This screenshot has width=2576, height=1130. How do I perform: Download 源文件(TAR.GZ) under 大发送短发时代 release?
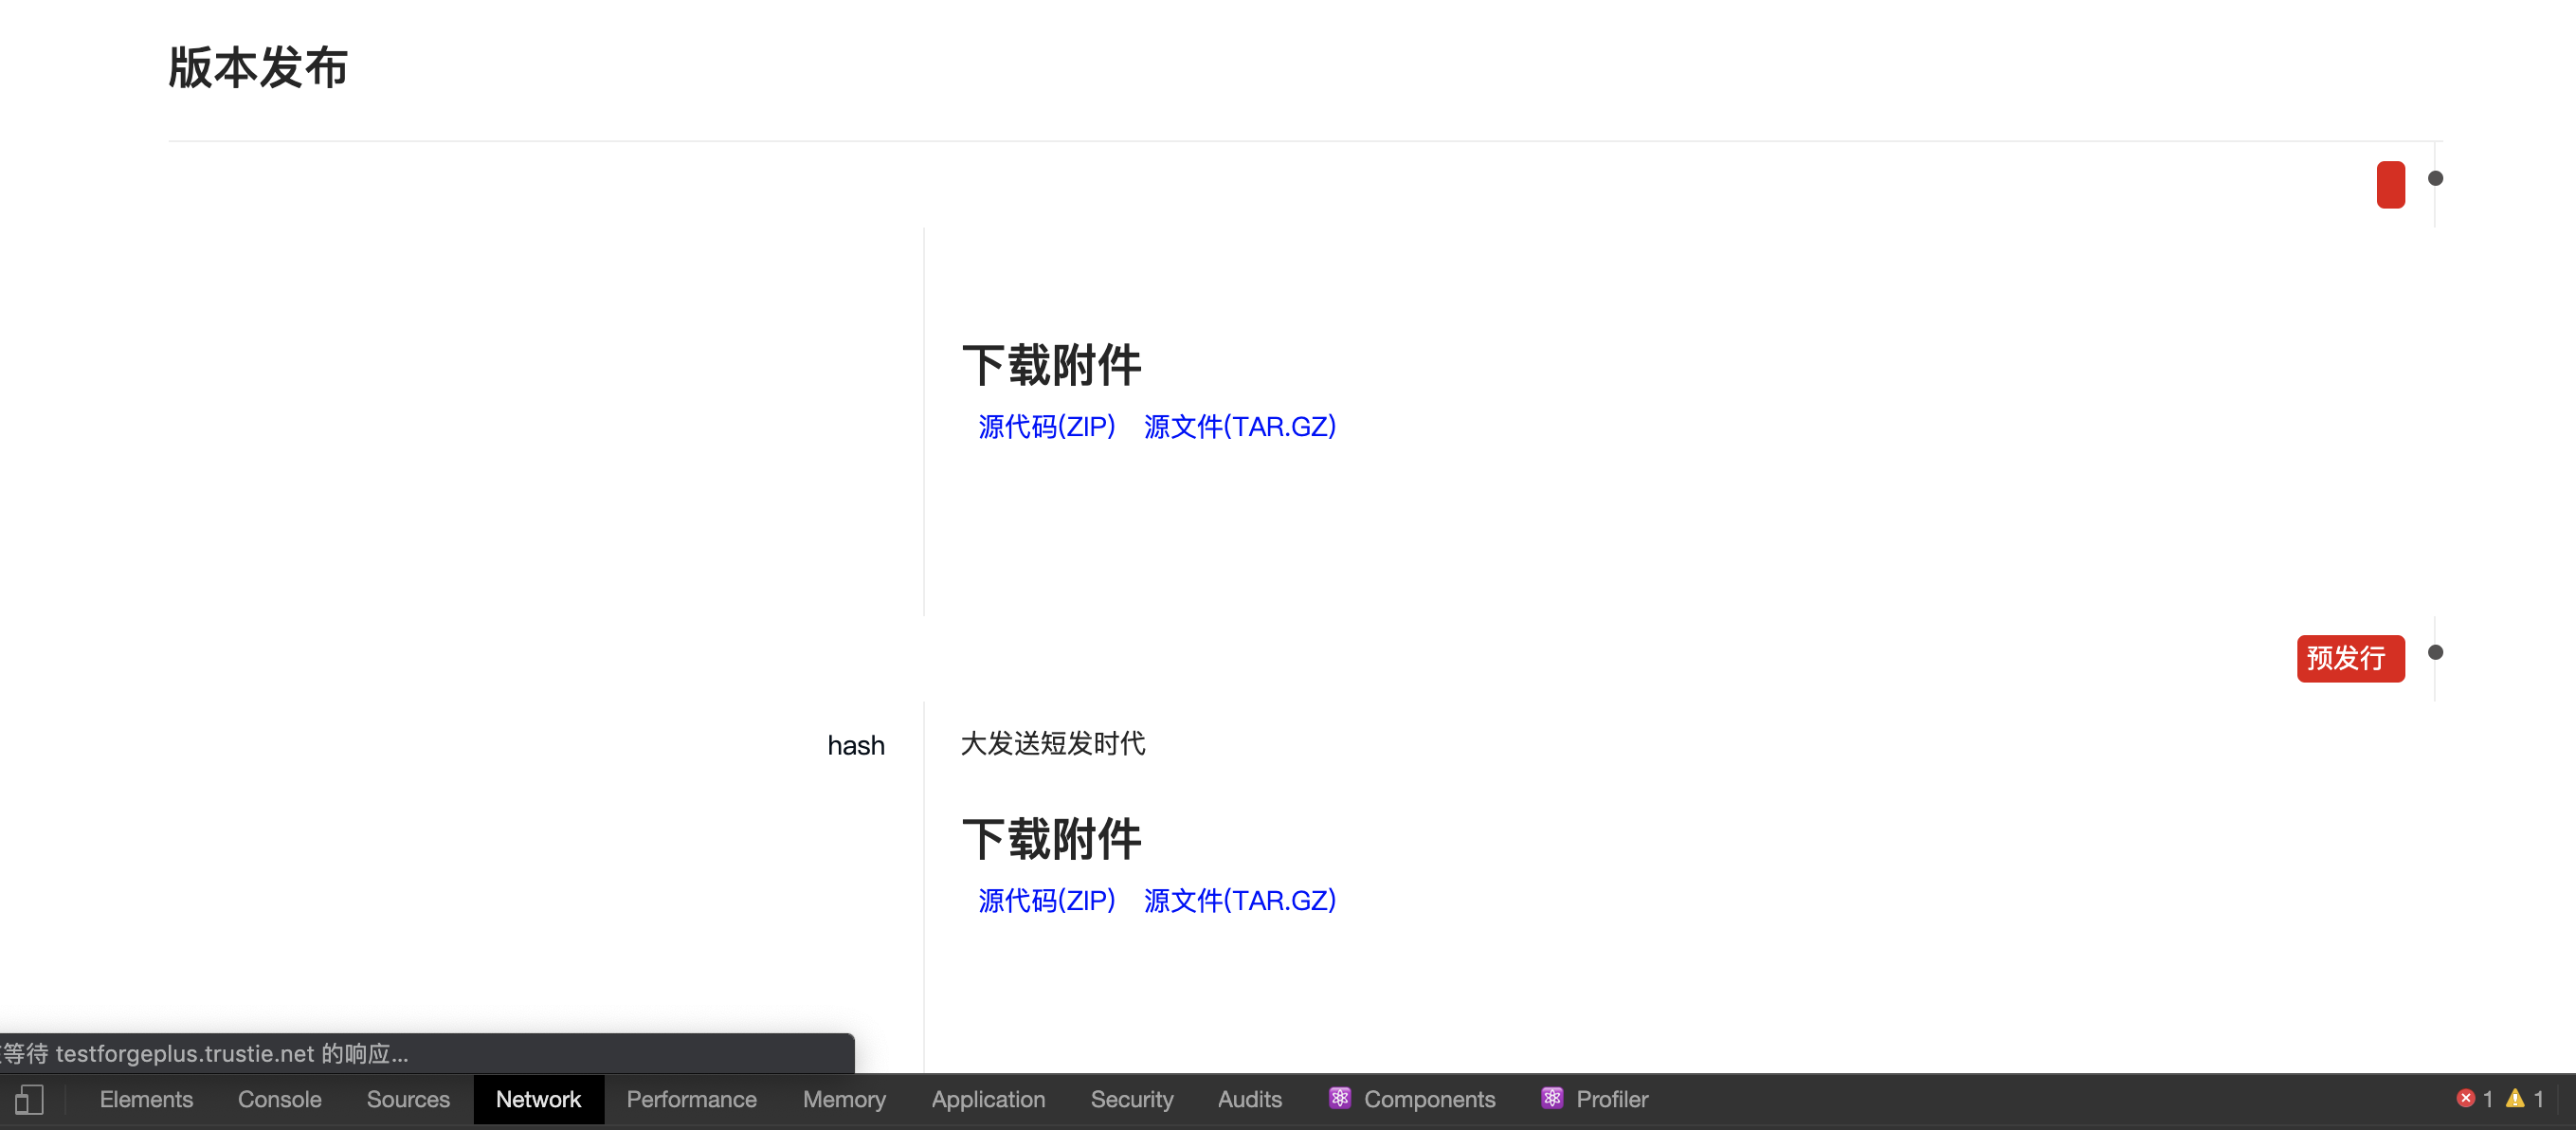point(1240,901)
